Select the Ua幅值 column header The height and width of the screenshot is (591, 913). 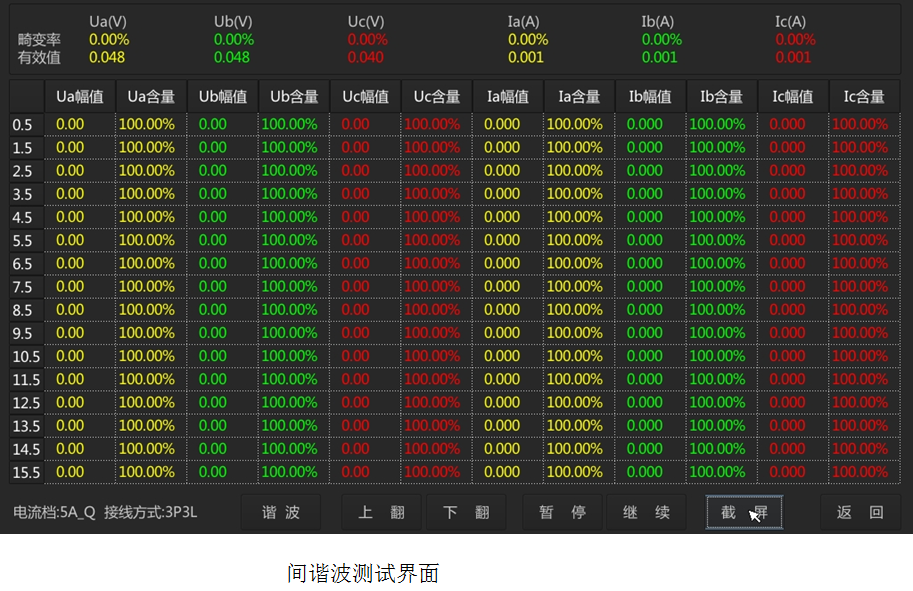80,97
